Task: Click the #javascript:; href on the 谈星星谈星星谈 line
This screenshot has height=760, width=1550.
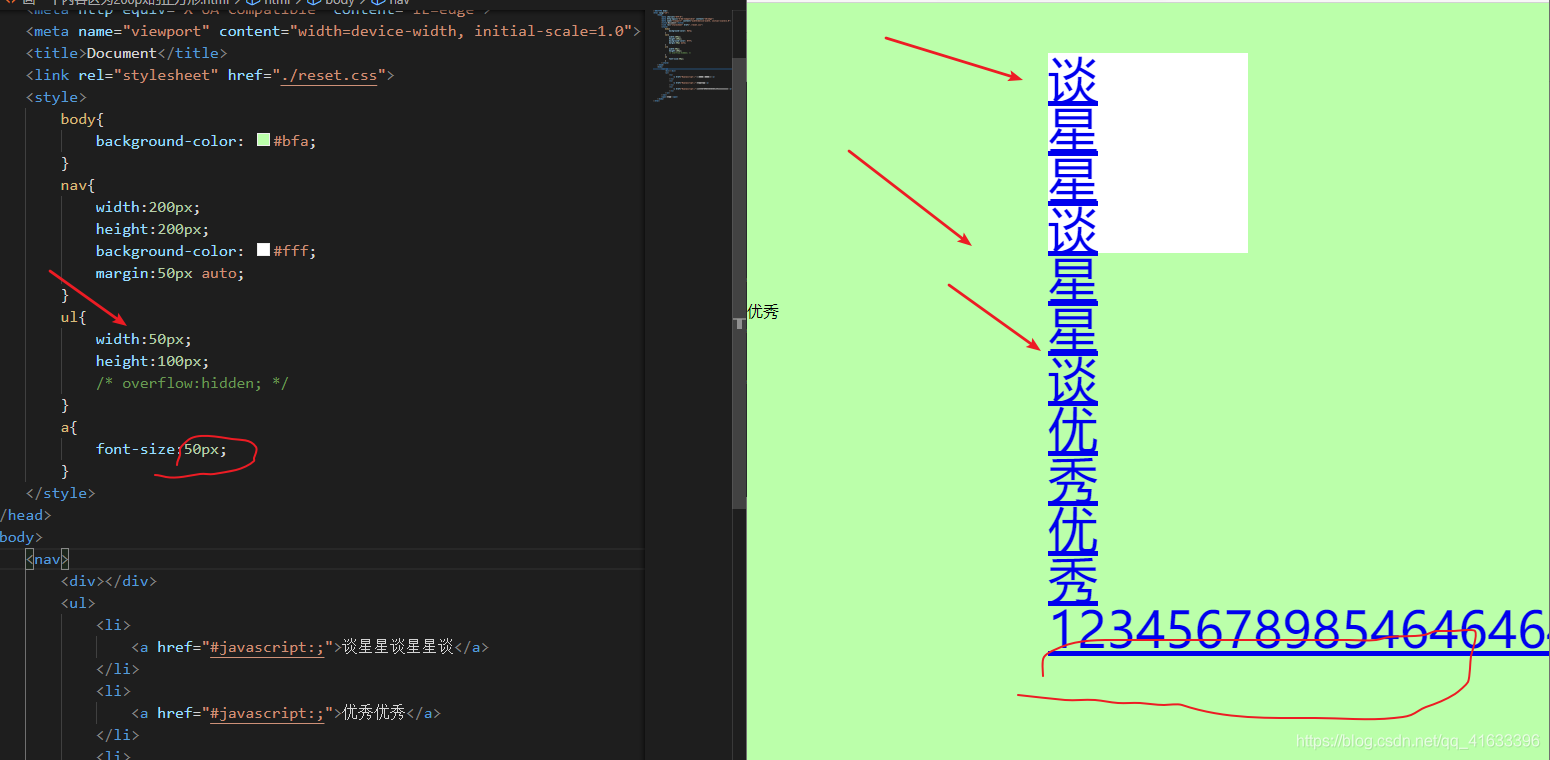Action: coord(267,647)
